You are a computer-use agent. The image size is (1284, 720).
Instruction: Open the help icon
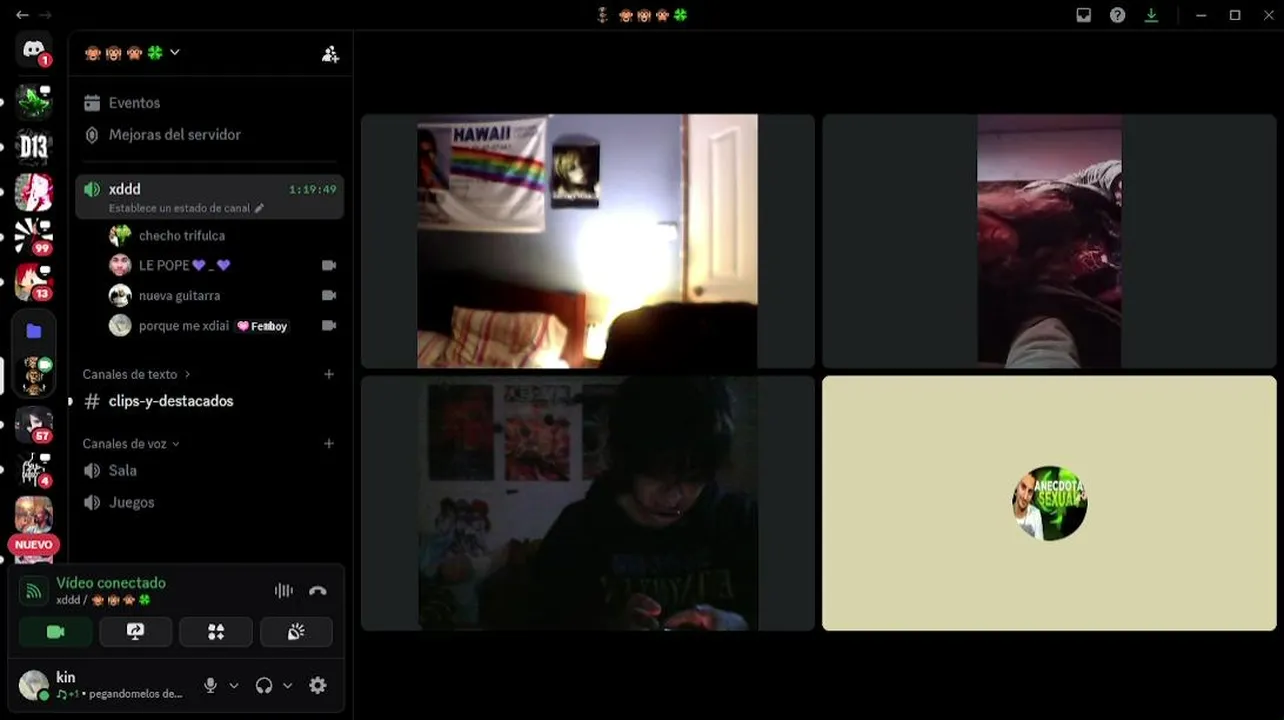tap(1117, 15)
